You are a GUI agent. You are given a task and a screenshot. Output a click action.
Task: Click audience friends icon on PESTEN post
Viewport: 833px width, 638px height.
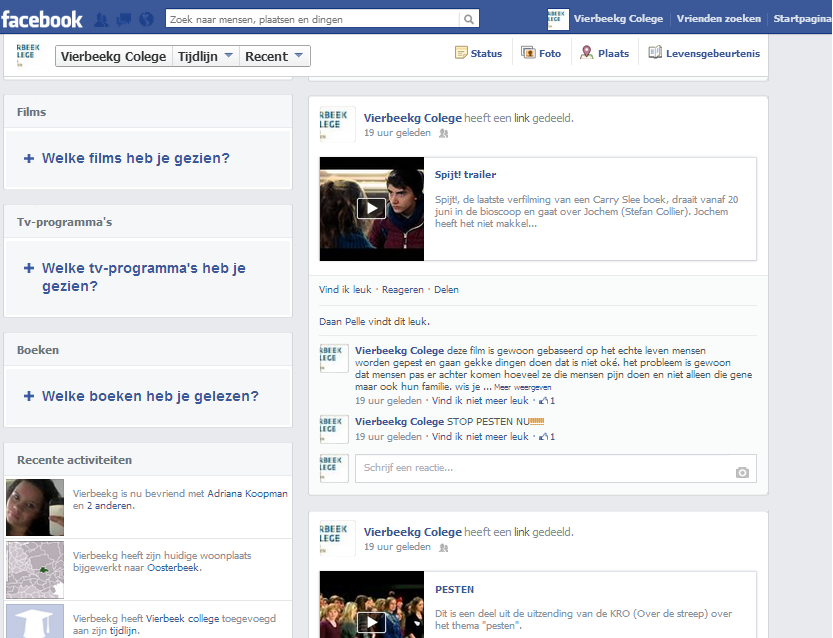[444, 548]
